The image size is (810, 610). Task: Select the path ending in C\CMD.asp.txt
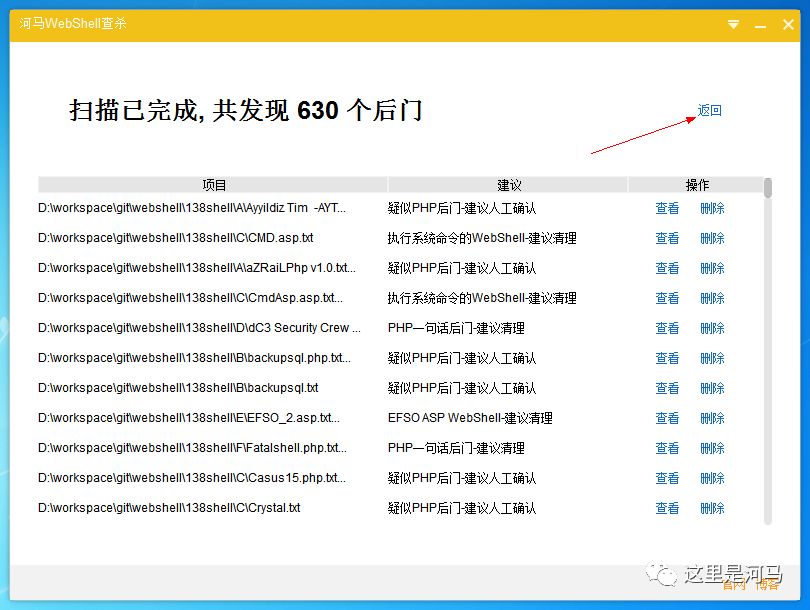(176, 238)
